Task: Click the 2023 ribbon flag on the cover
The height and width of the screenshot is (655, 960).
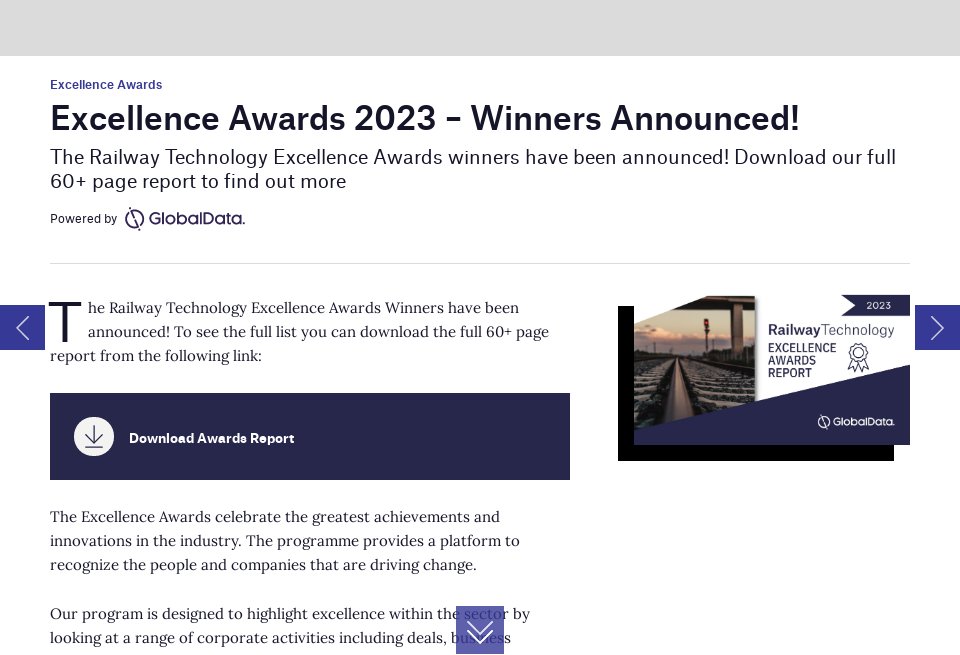Action: coord(878,305)
